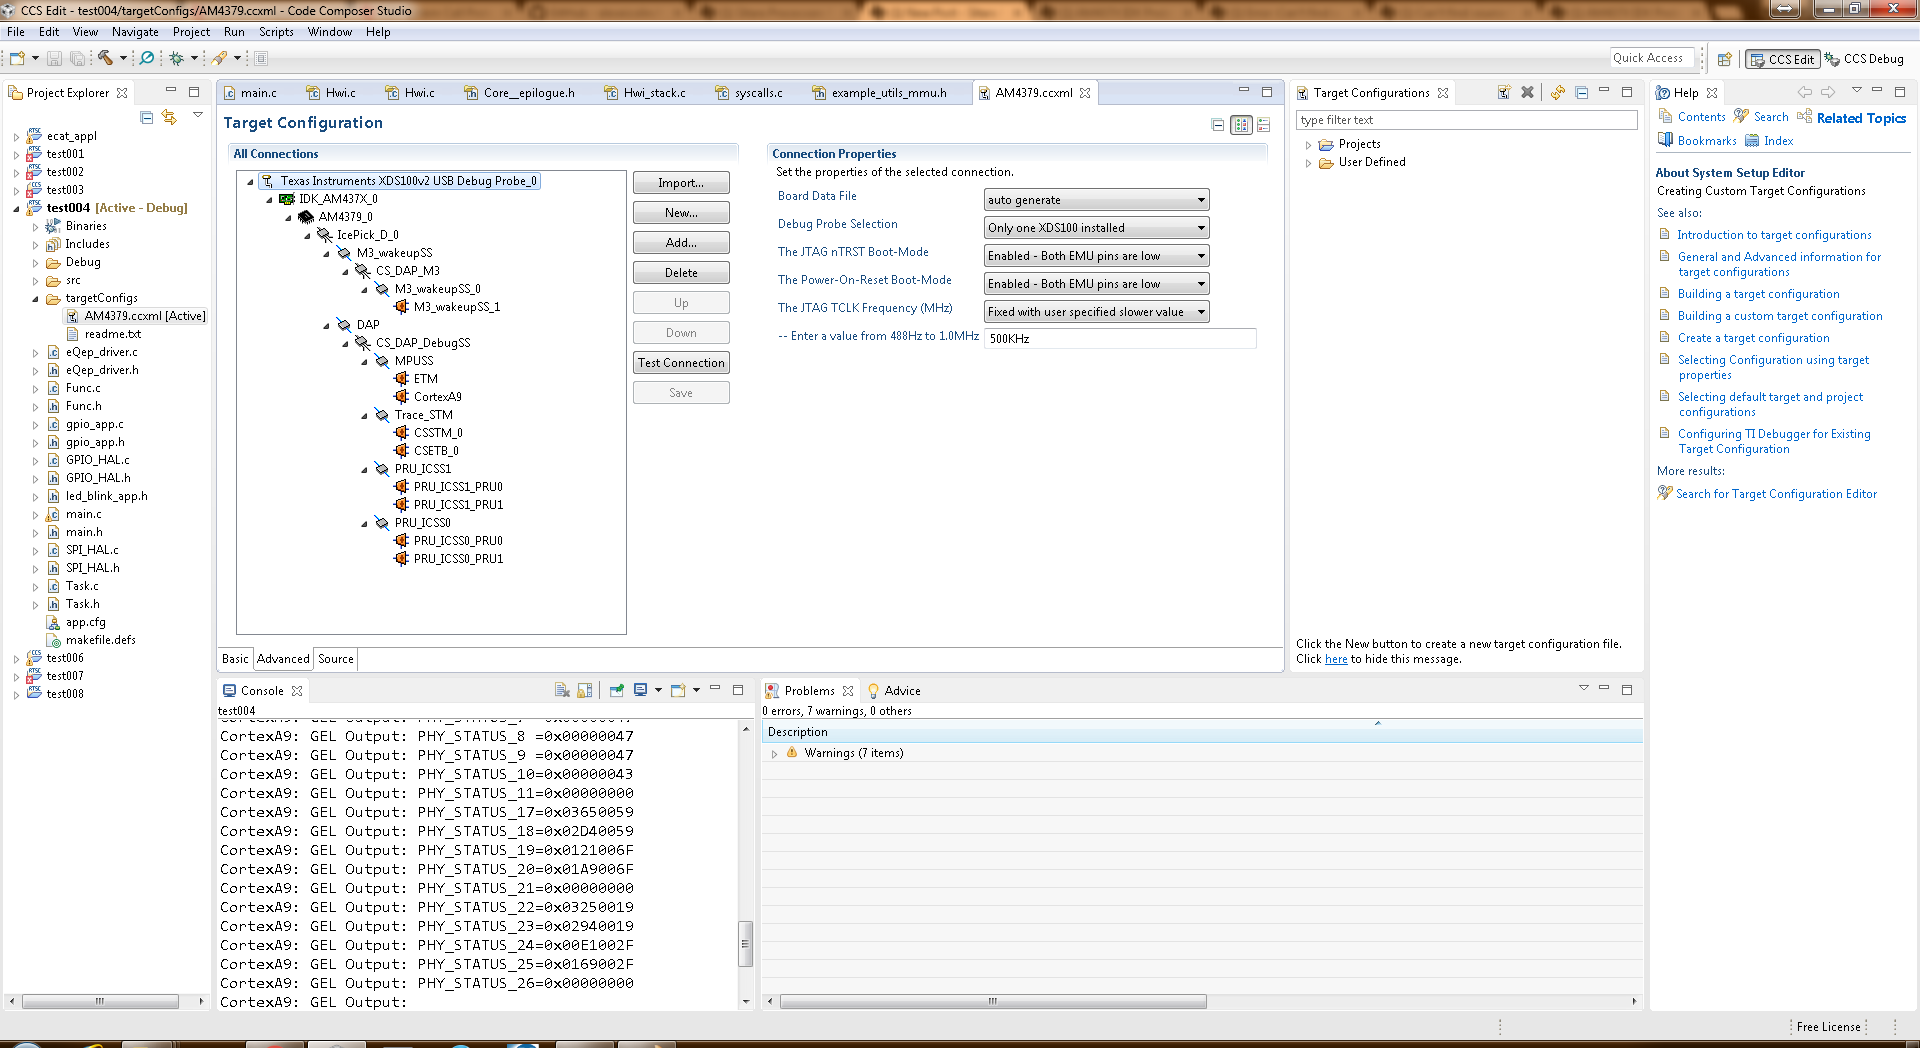This screenshot has height=1048, width=1920.
Task: Switch to the main.c editor tab
Action: pyautogui.click(x=258, y=93)
